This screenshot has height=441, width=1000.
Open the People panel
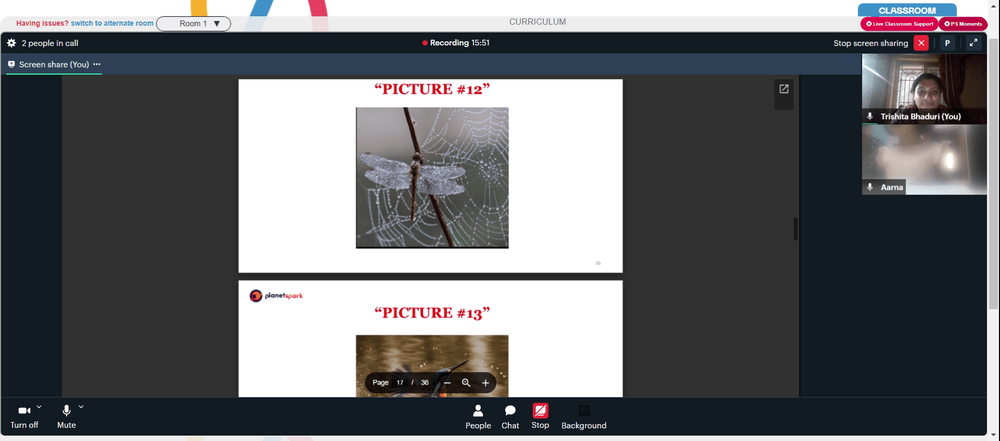pyautogui.click(x=478, y=417)
